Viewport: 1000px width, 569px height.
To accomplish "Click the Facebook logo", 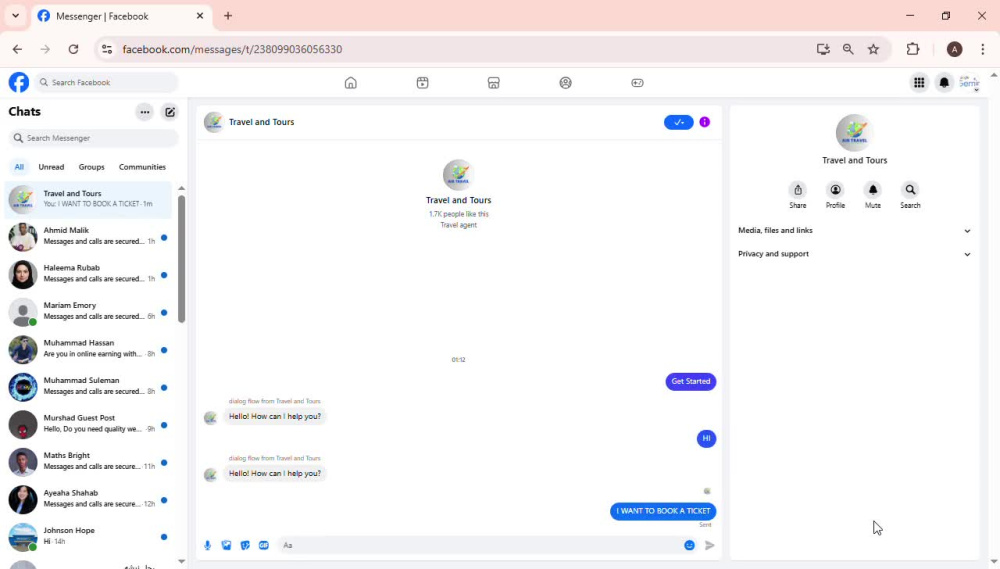I will point(19,82).
